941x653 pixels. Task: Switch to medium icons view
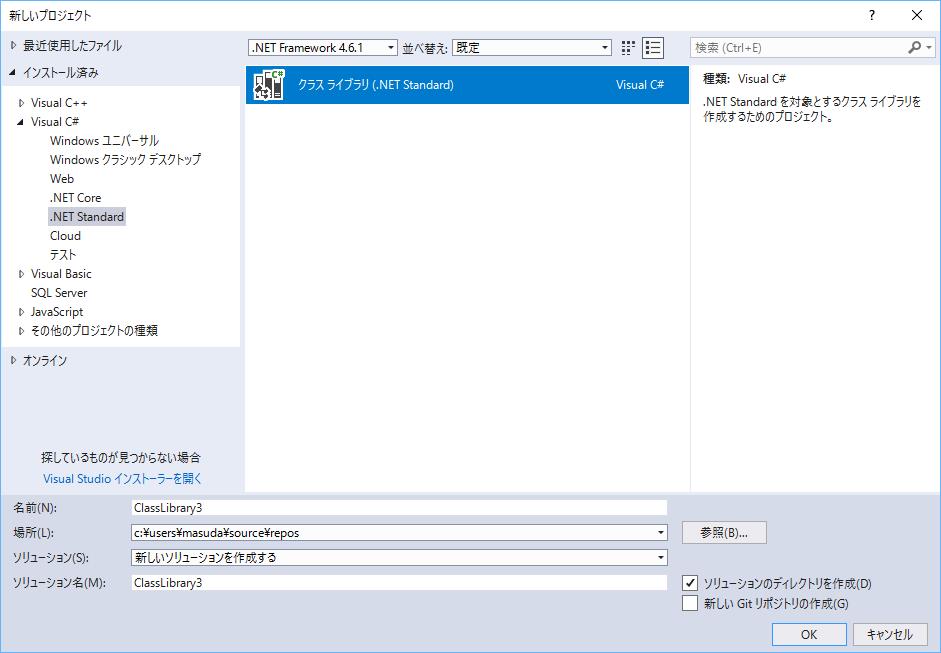[628, 47]
